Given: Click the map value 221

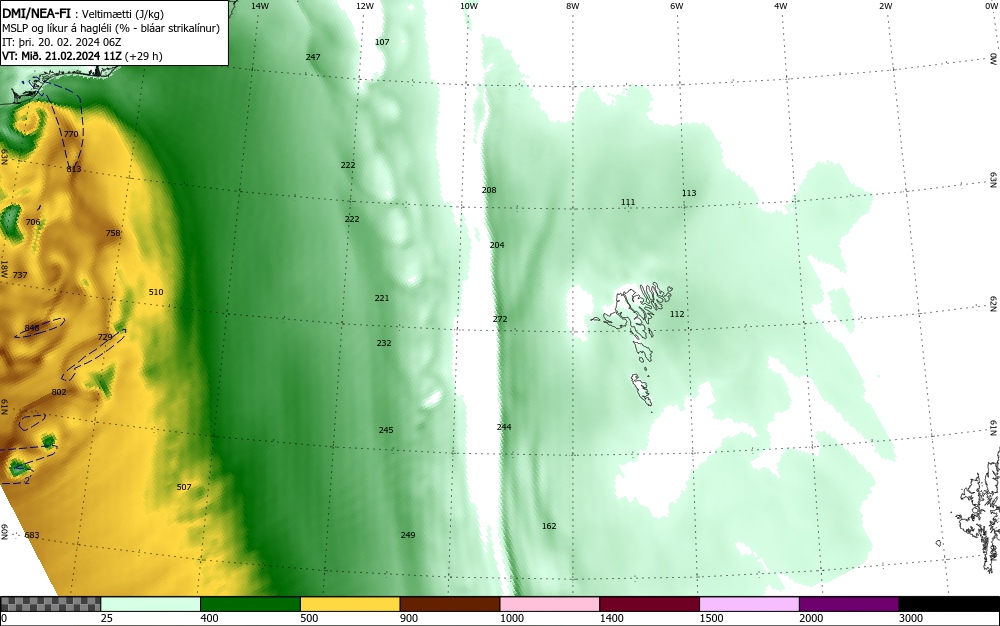Looking at the screenshot, I should 381,298.
